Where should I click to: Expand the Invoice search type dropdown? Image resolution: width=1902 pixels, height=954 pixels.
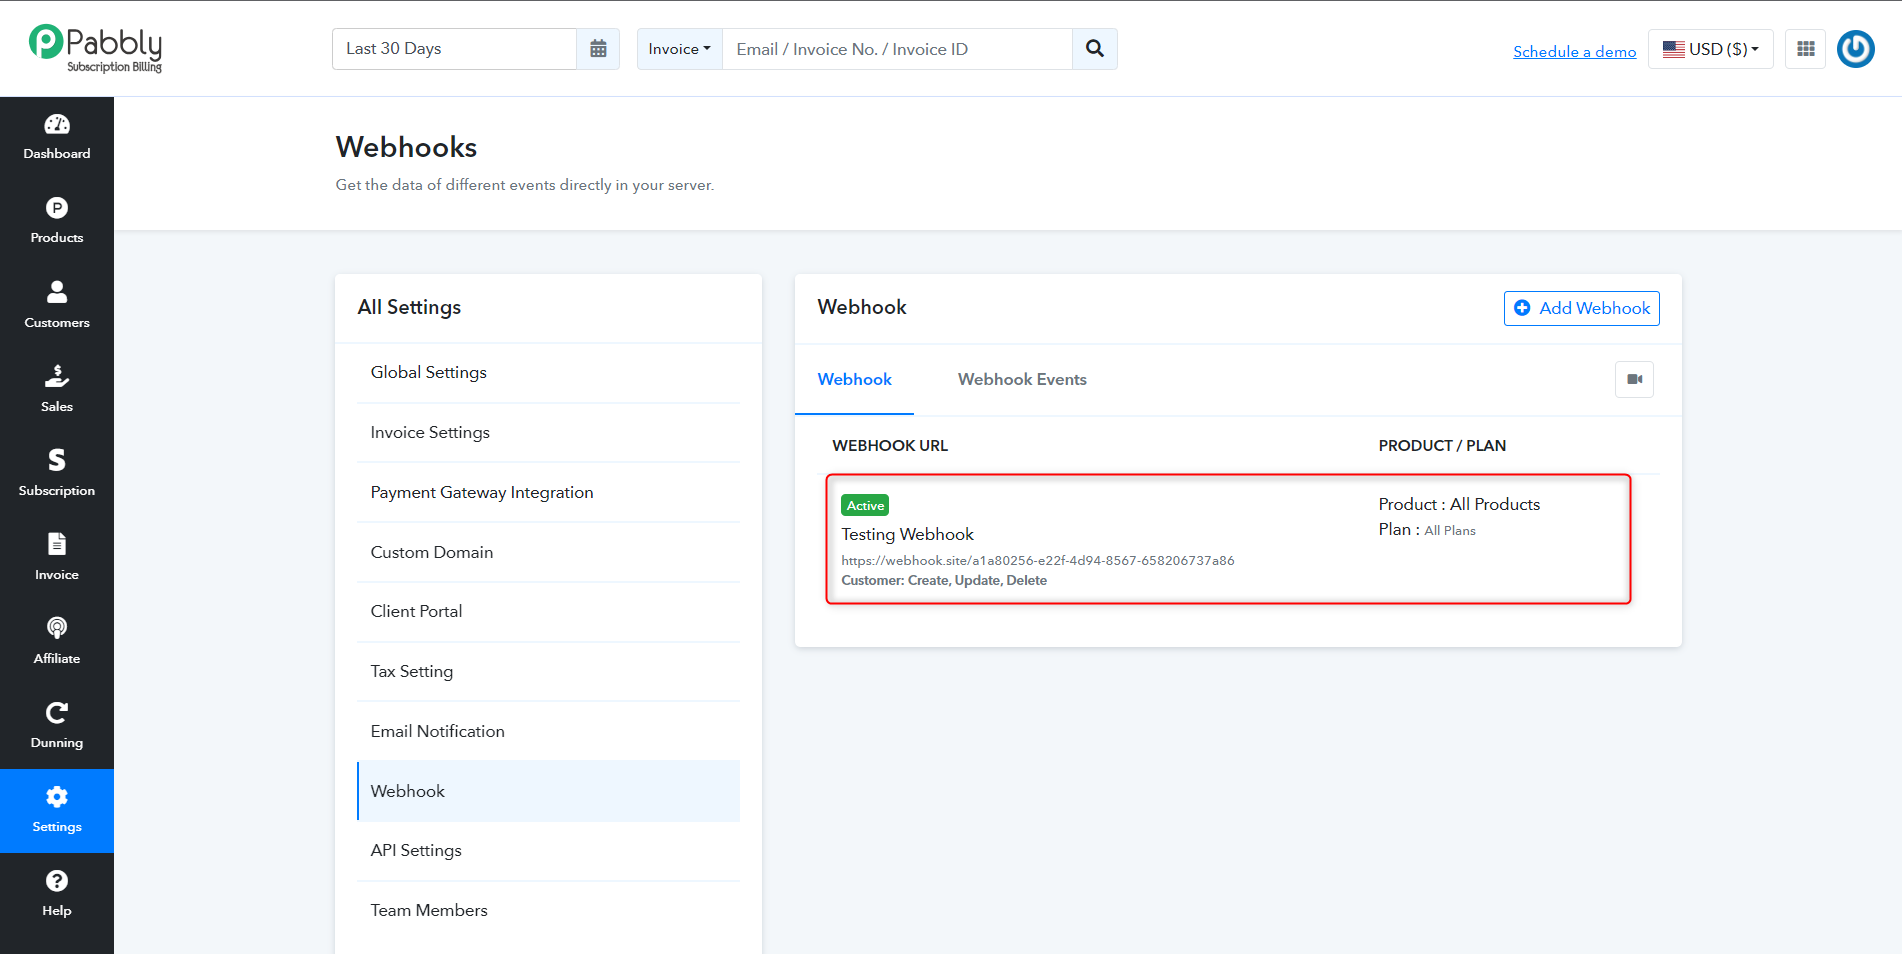(680, 49)
